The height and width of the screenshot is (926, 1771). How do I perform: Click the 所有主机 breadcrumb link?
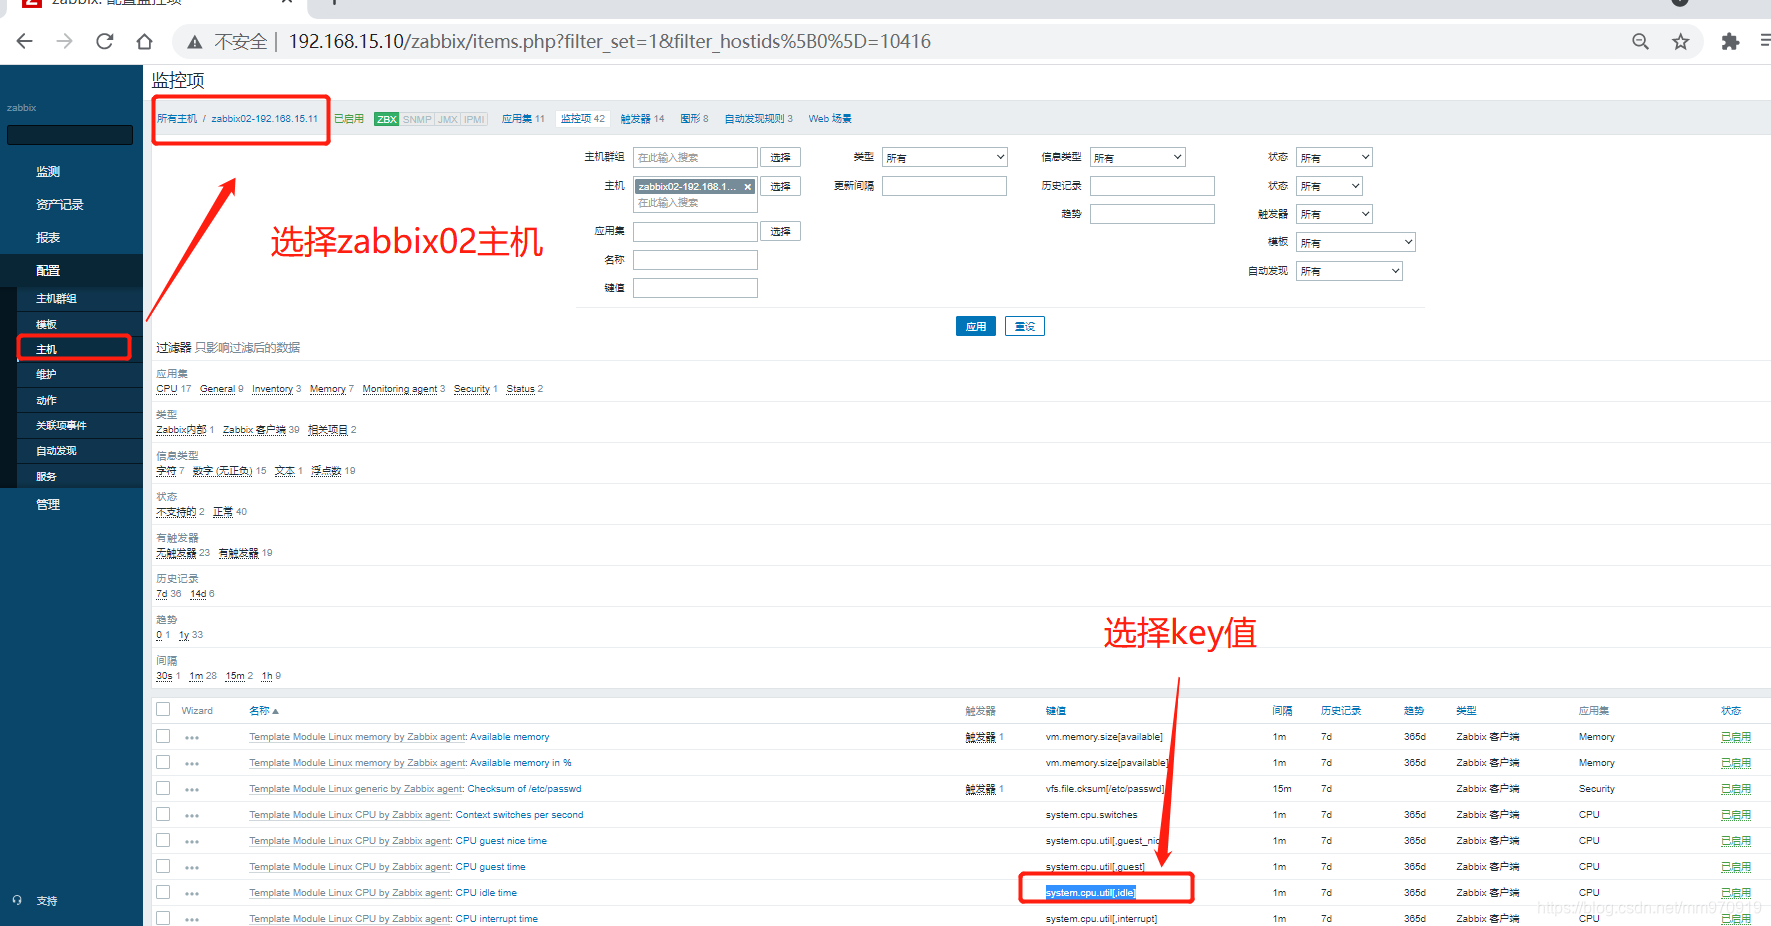point(177,119)
